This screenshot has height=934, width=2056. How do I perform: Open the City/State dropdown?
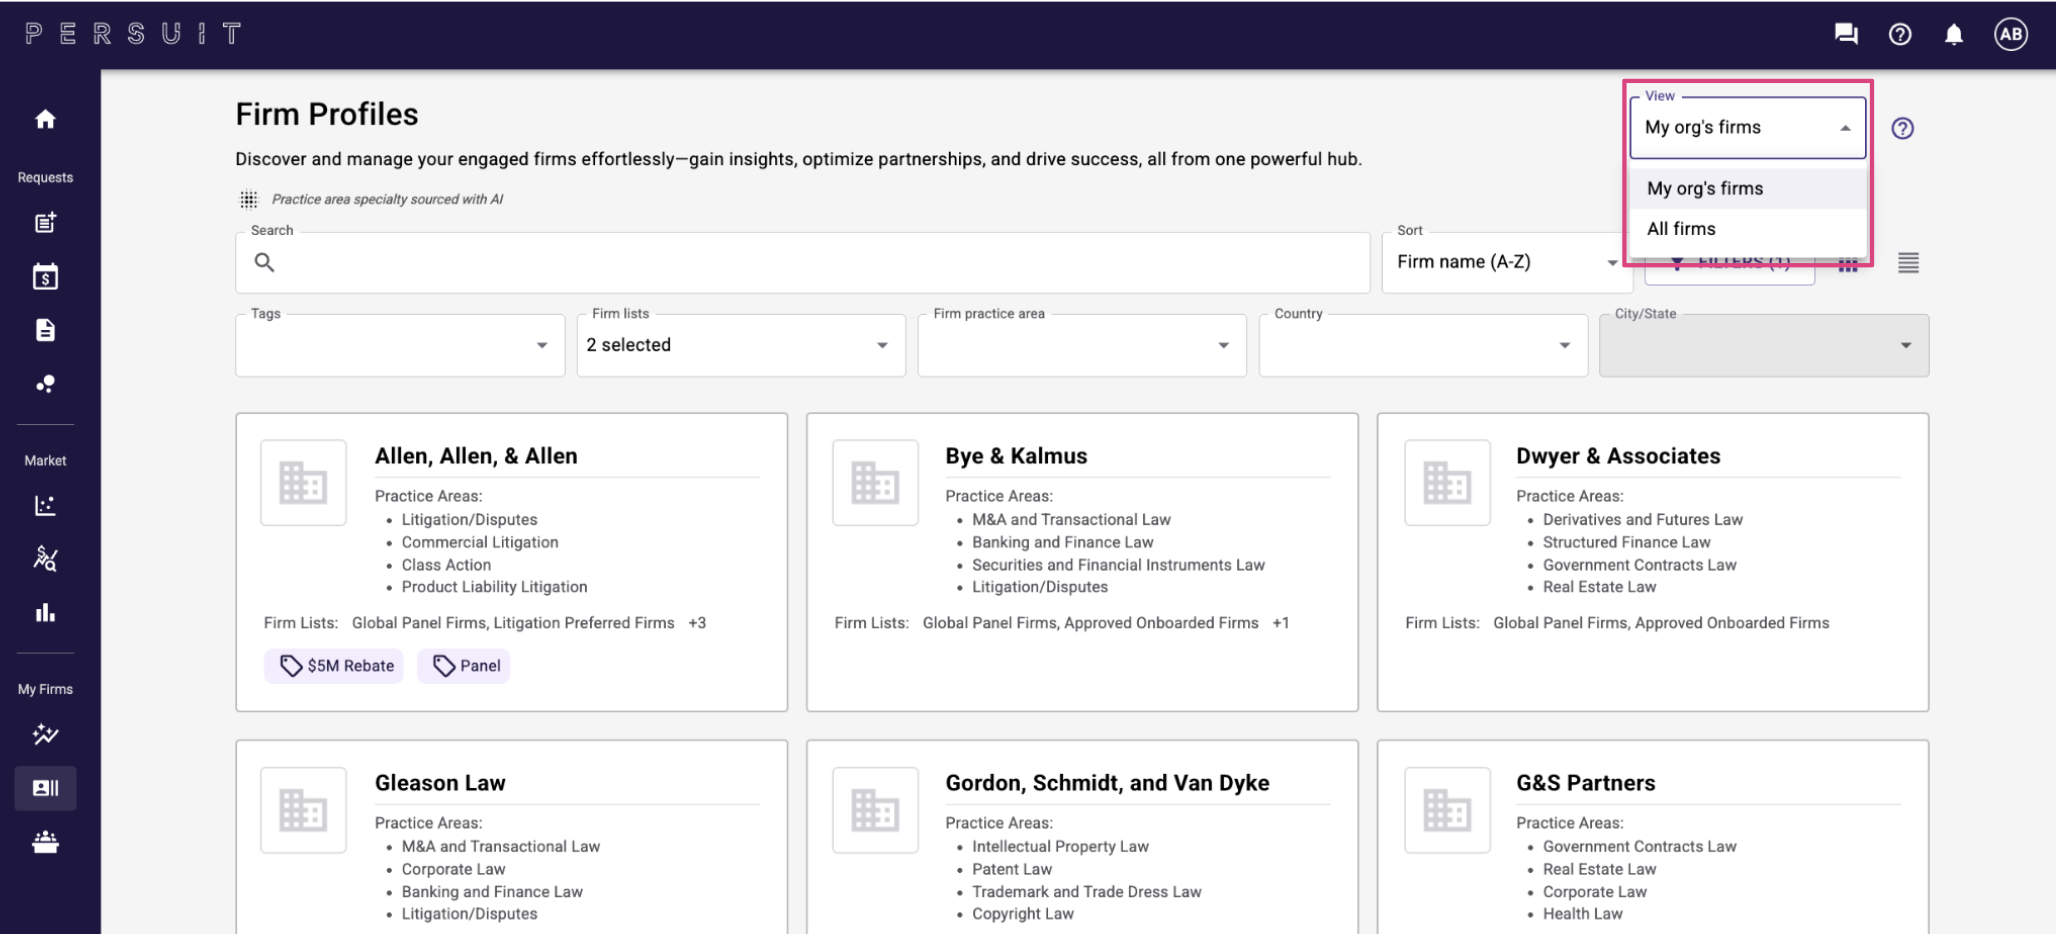point(1764,345)
